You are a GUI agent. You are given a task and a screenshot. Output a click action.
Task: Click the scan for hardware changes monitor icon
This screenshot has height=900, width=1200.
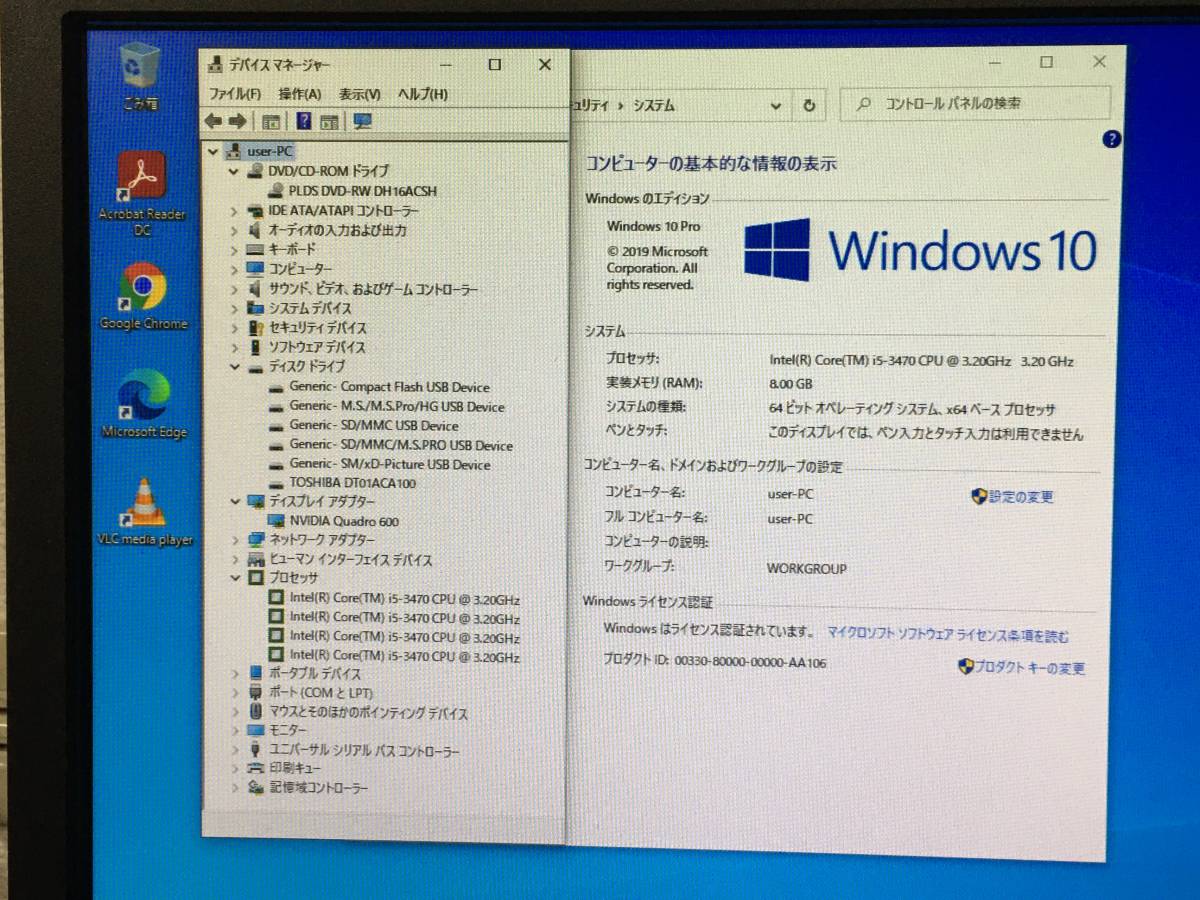[362, 121]
